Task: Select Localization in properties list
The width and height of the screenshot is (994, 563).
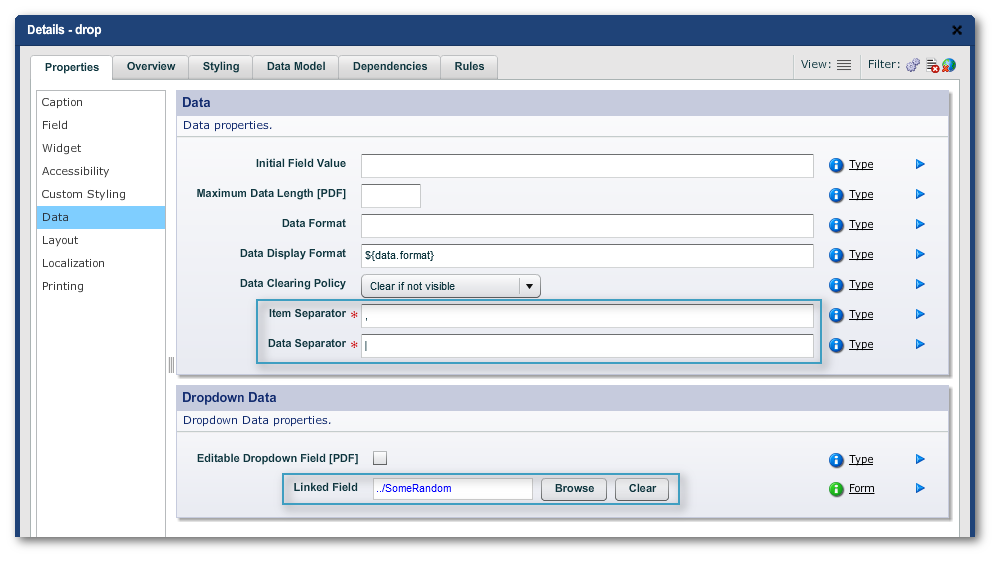Action: point(101,263)
